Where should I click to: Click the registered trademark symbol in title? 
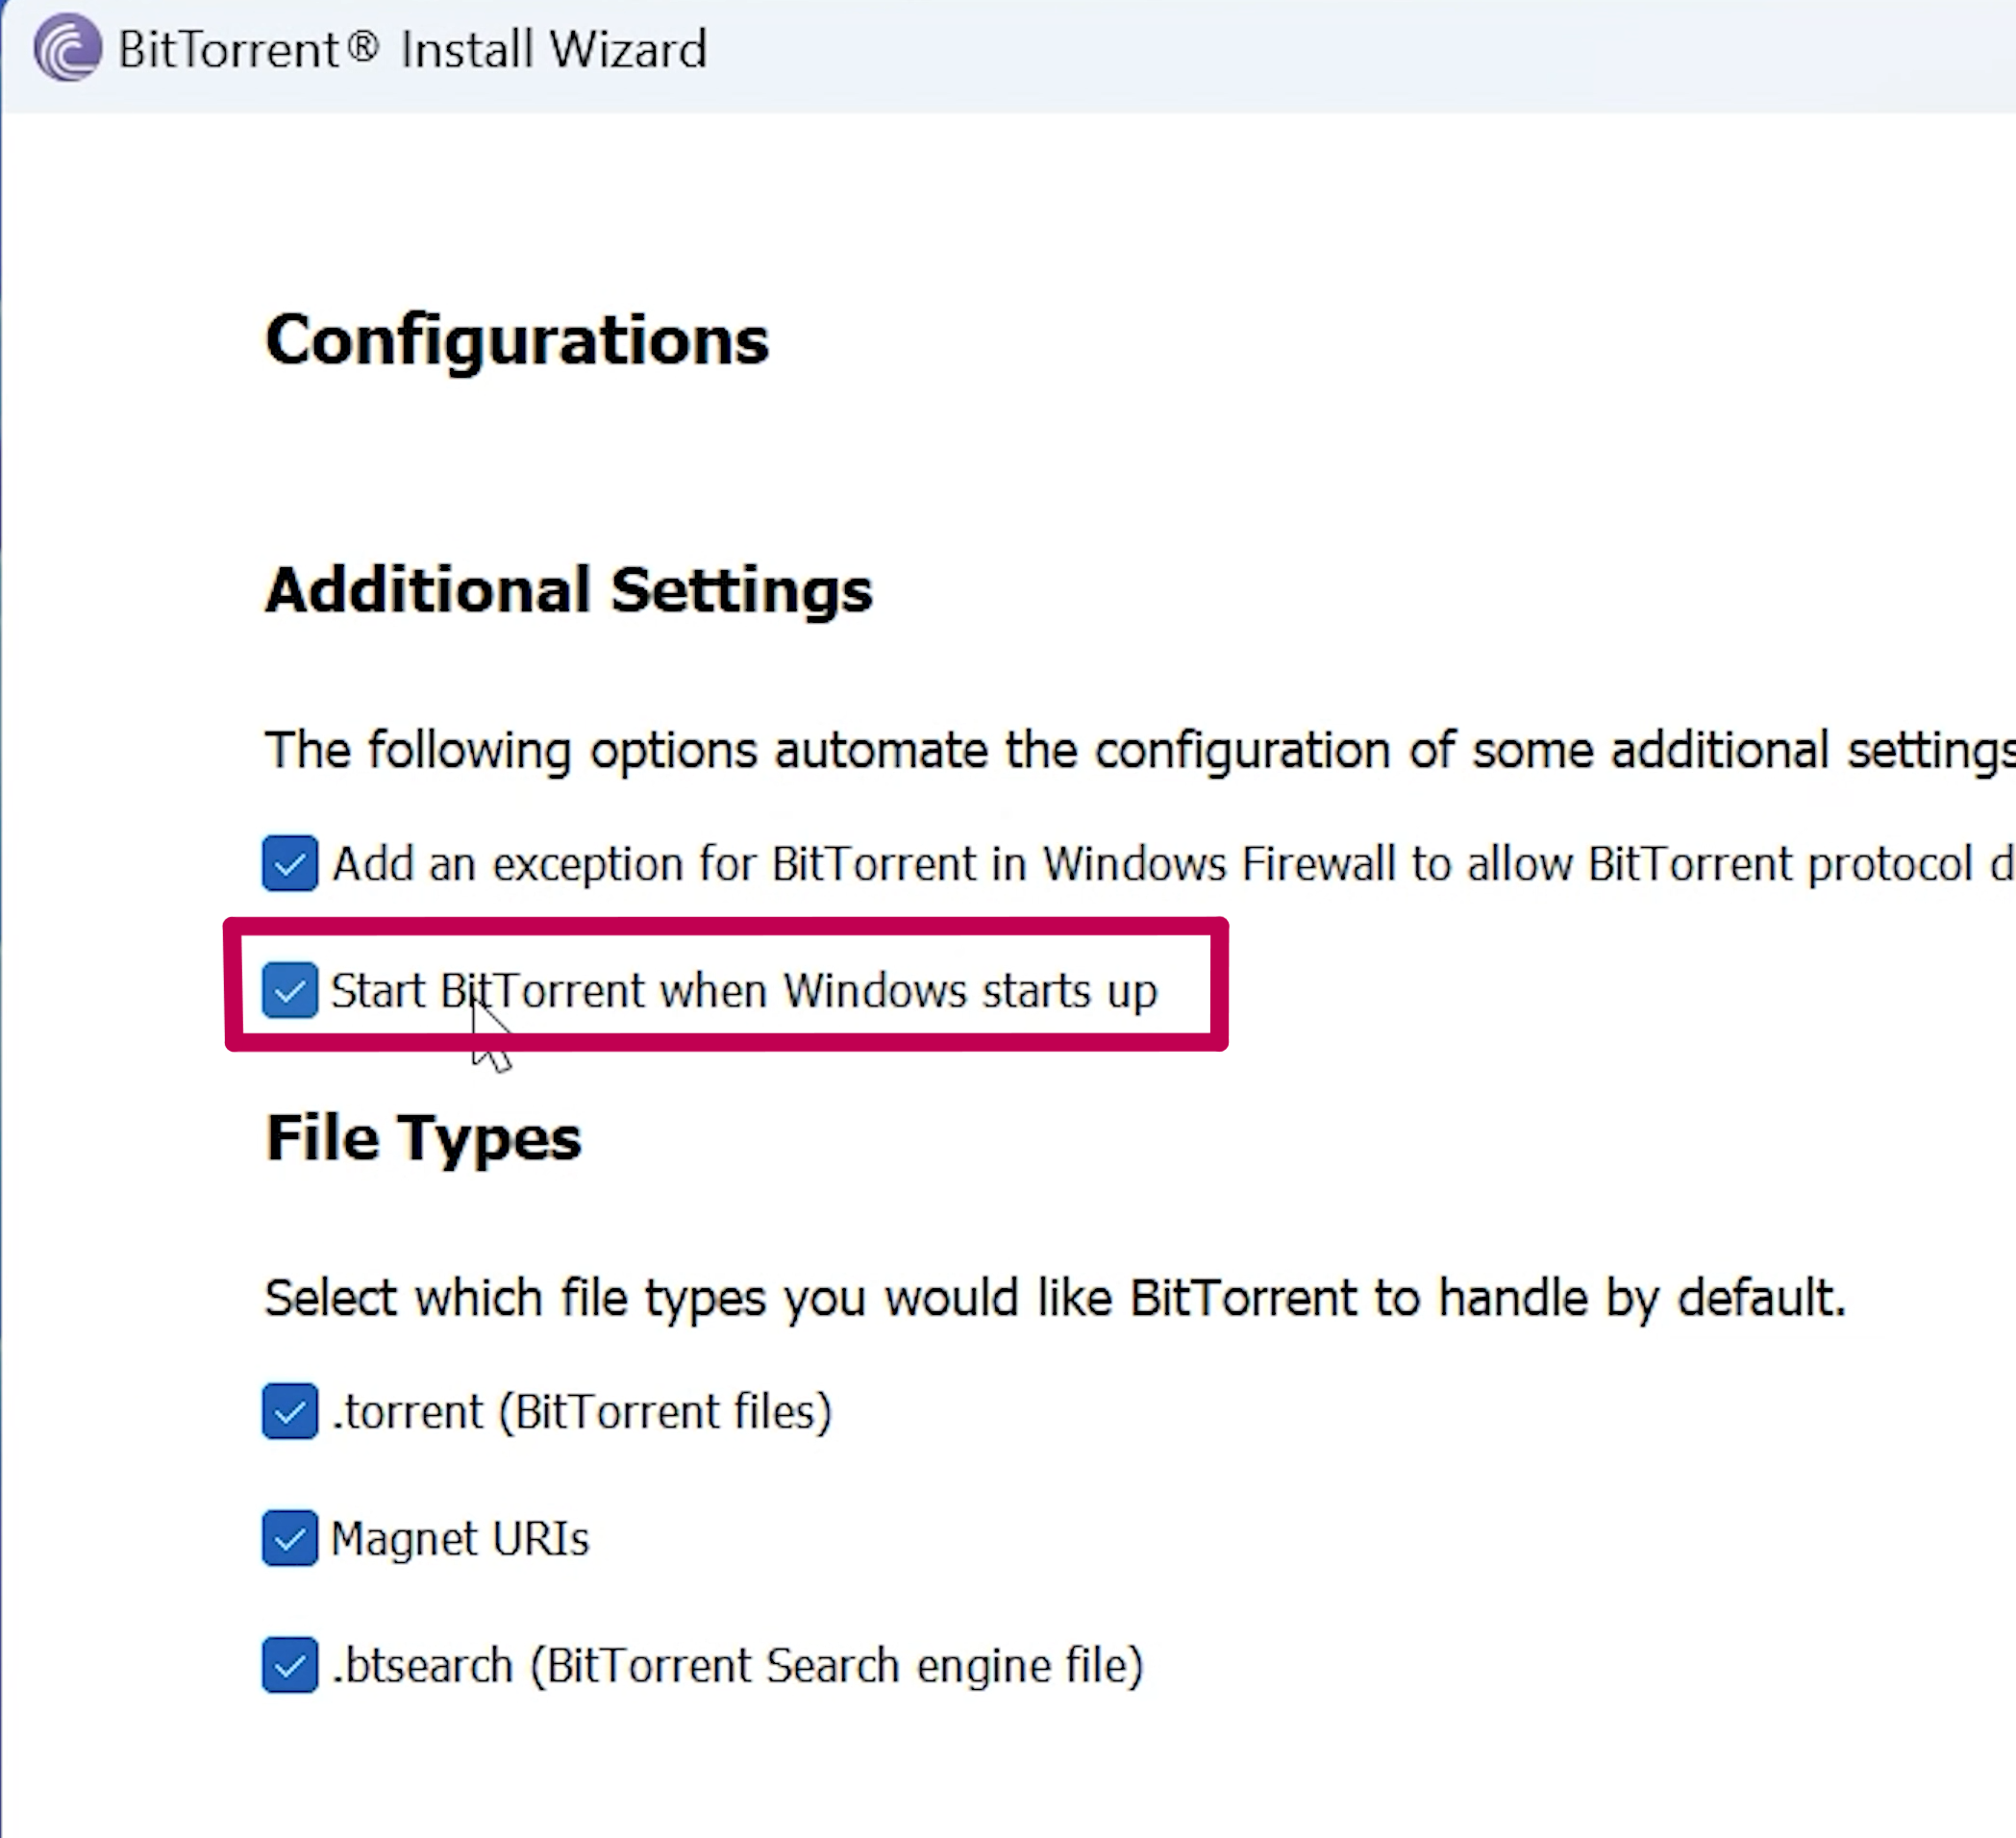(363, 46)
